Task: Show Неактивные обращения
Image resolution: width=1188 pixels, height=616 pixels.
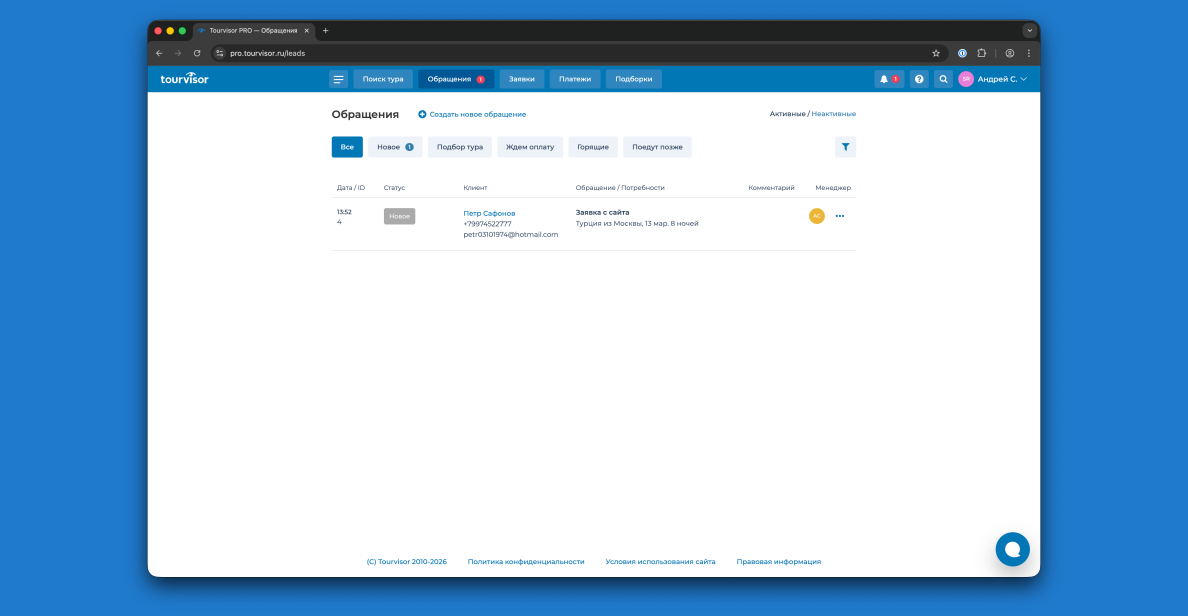Action: [836, 113]
